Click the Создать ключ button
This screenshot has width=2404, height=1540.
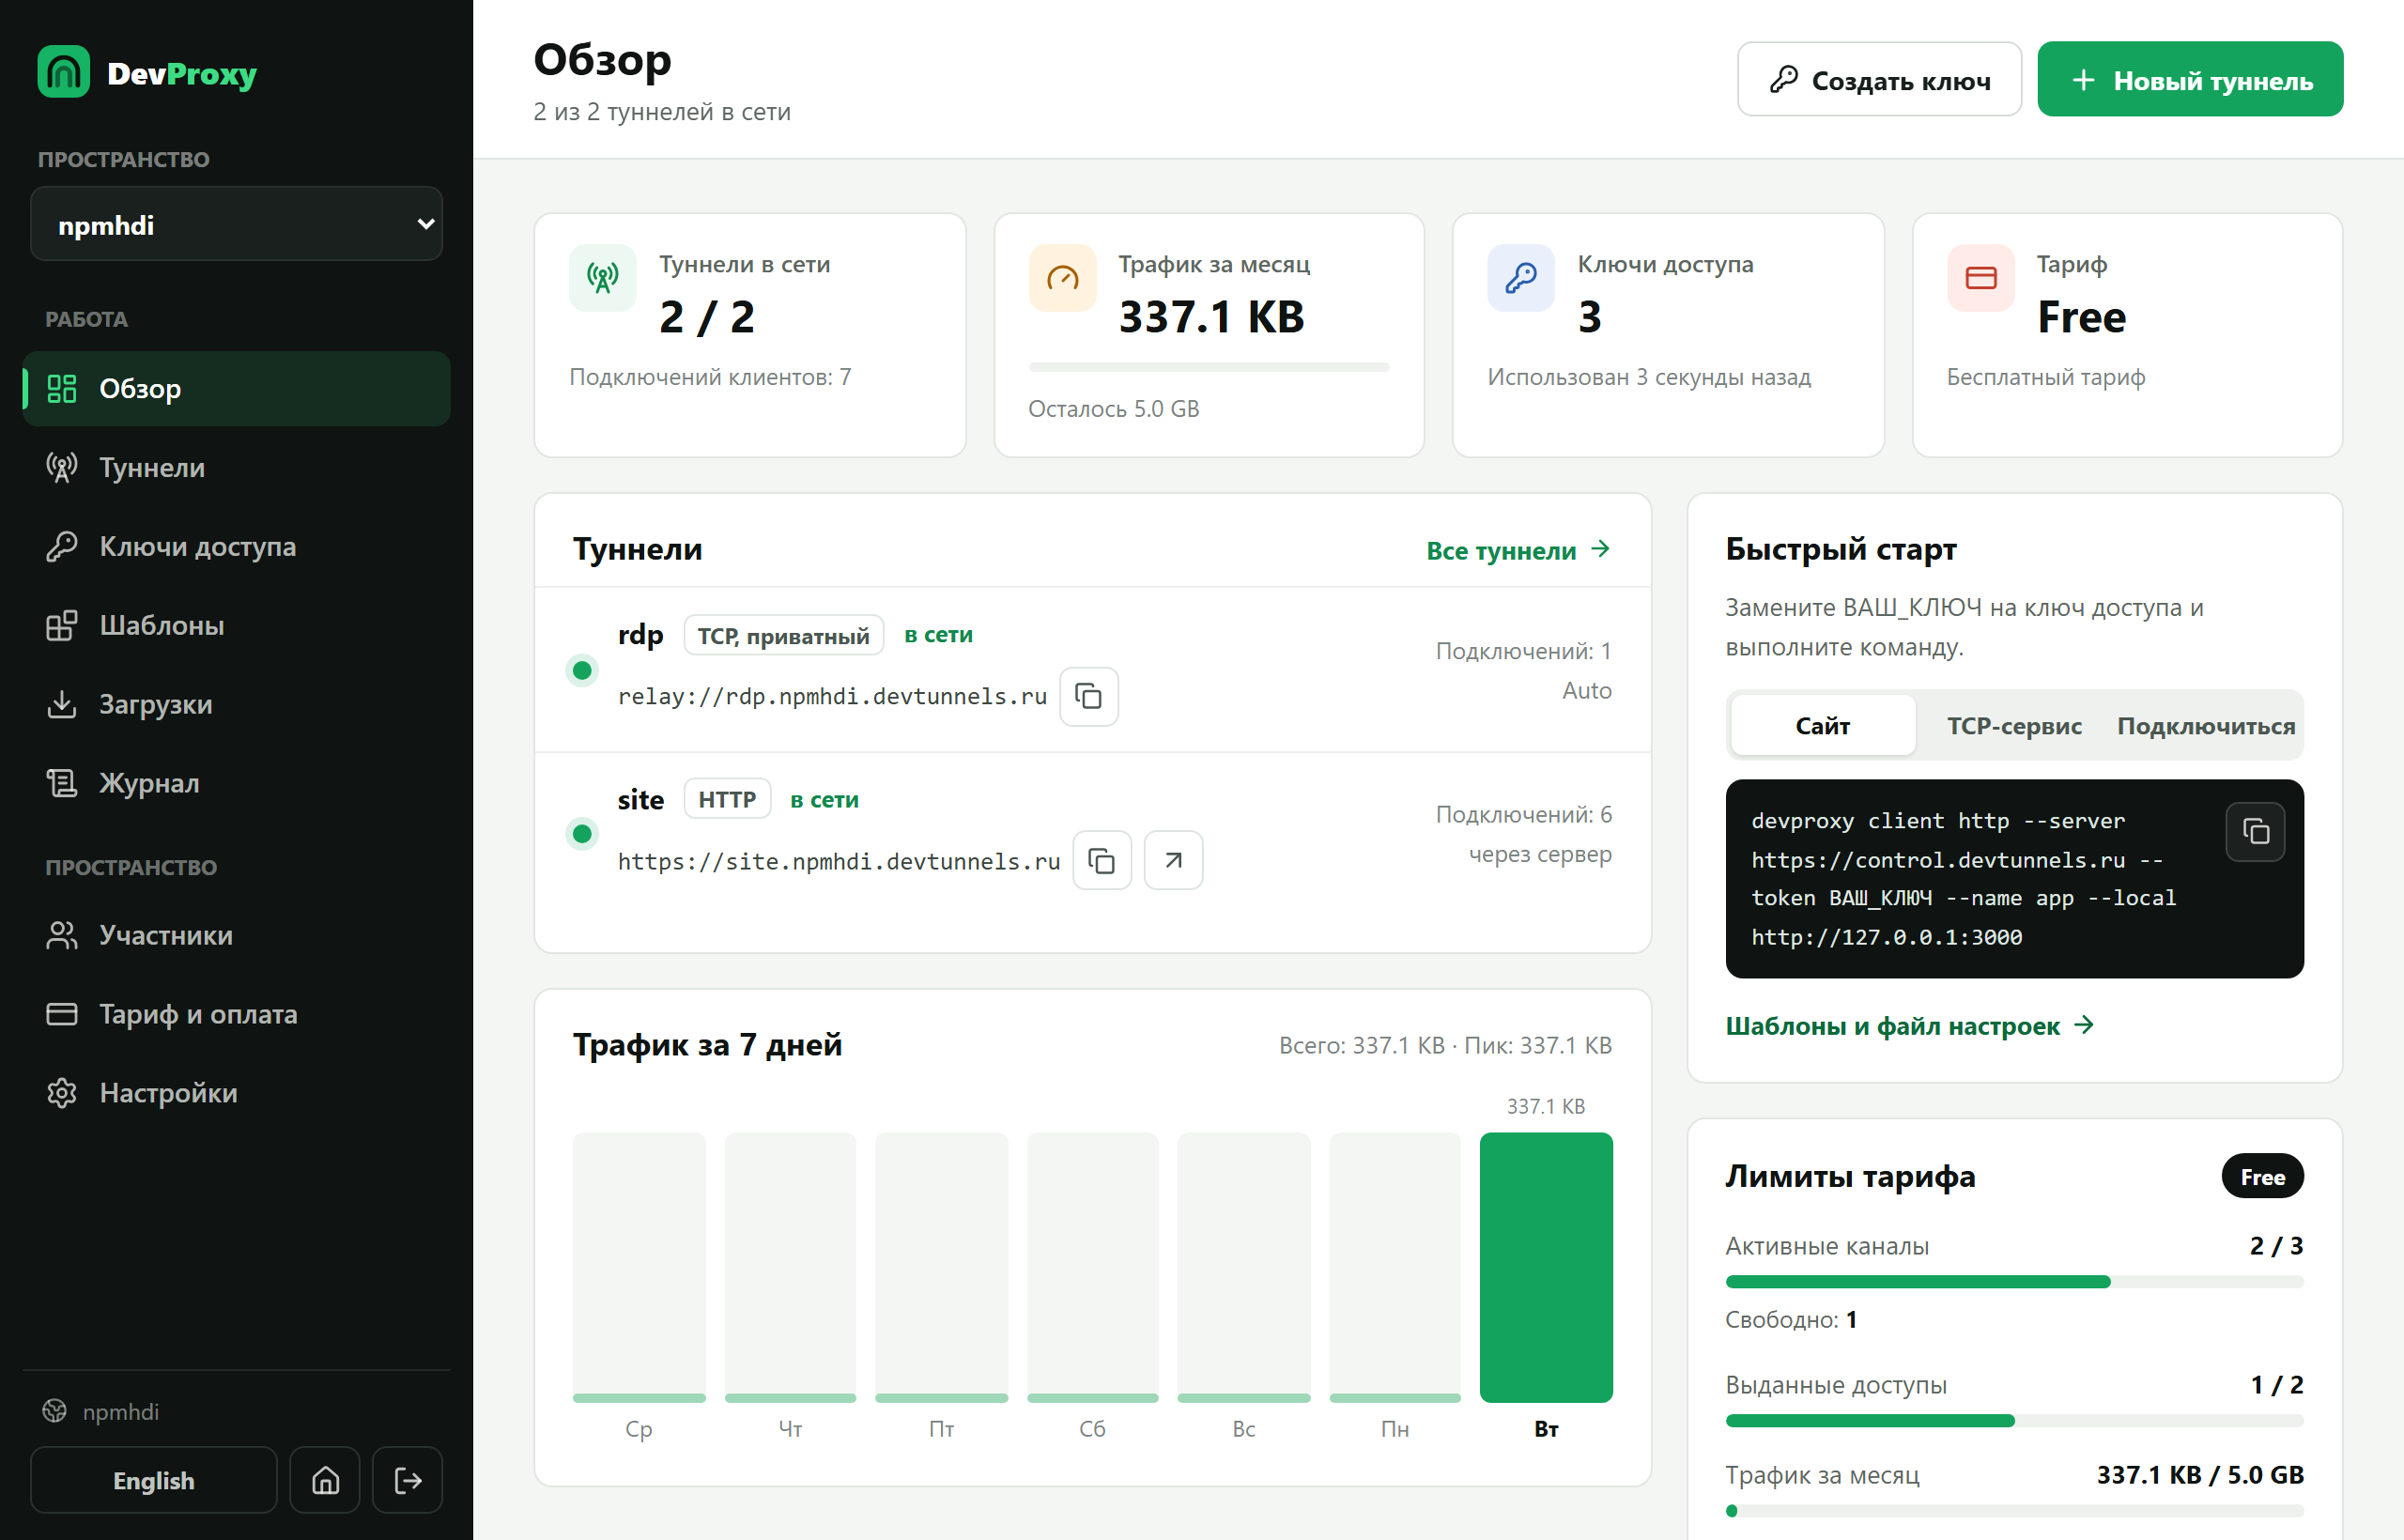tap(1879, 79)
